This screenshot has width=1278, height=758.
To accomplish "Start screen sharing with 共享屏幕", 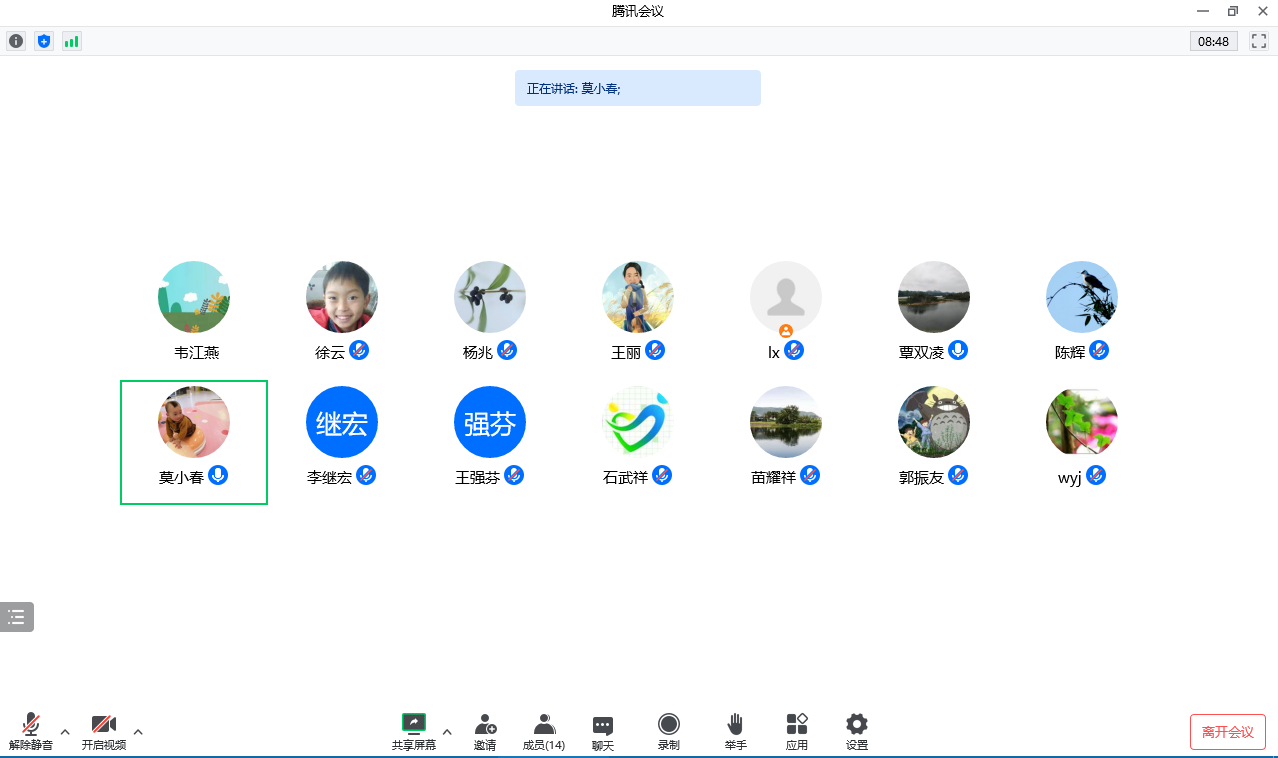I will (414, 732).
